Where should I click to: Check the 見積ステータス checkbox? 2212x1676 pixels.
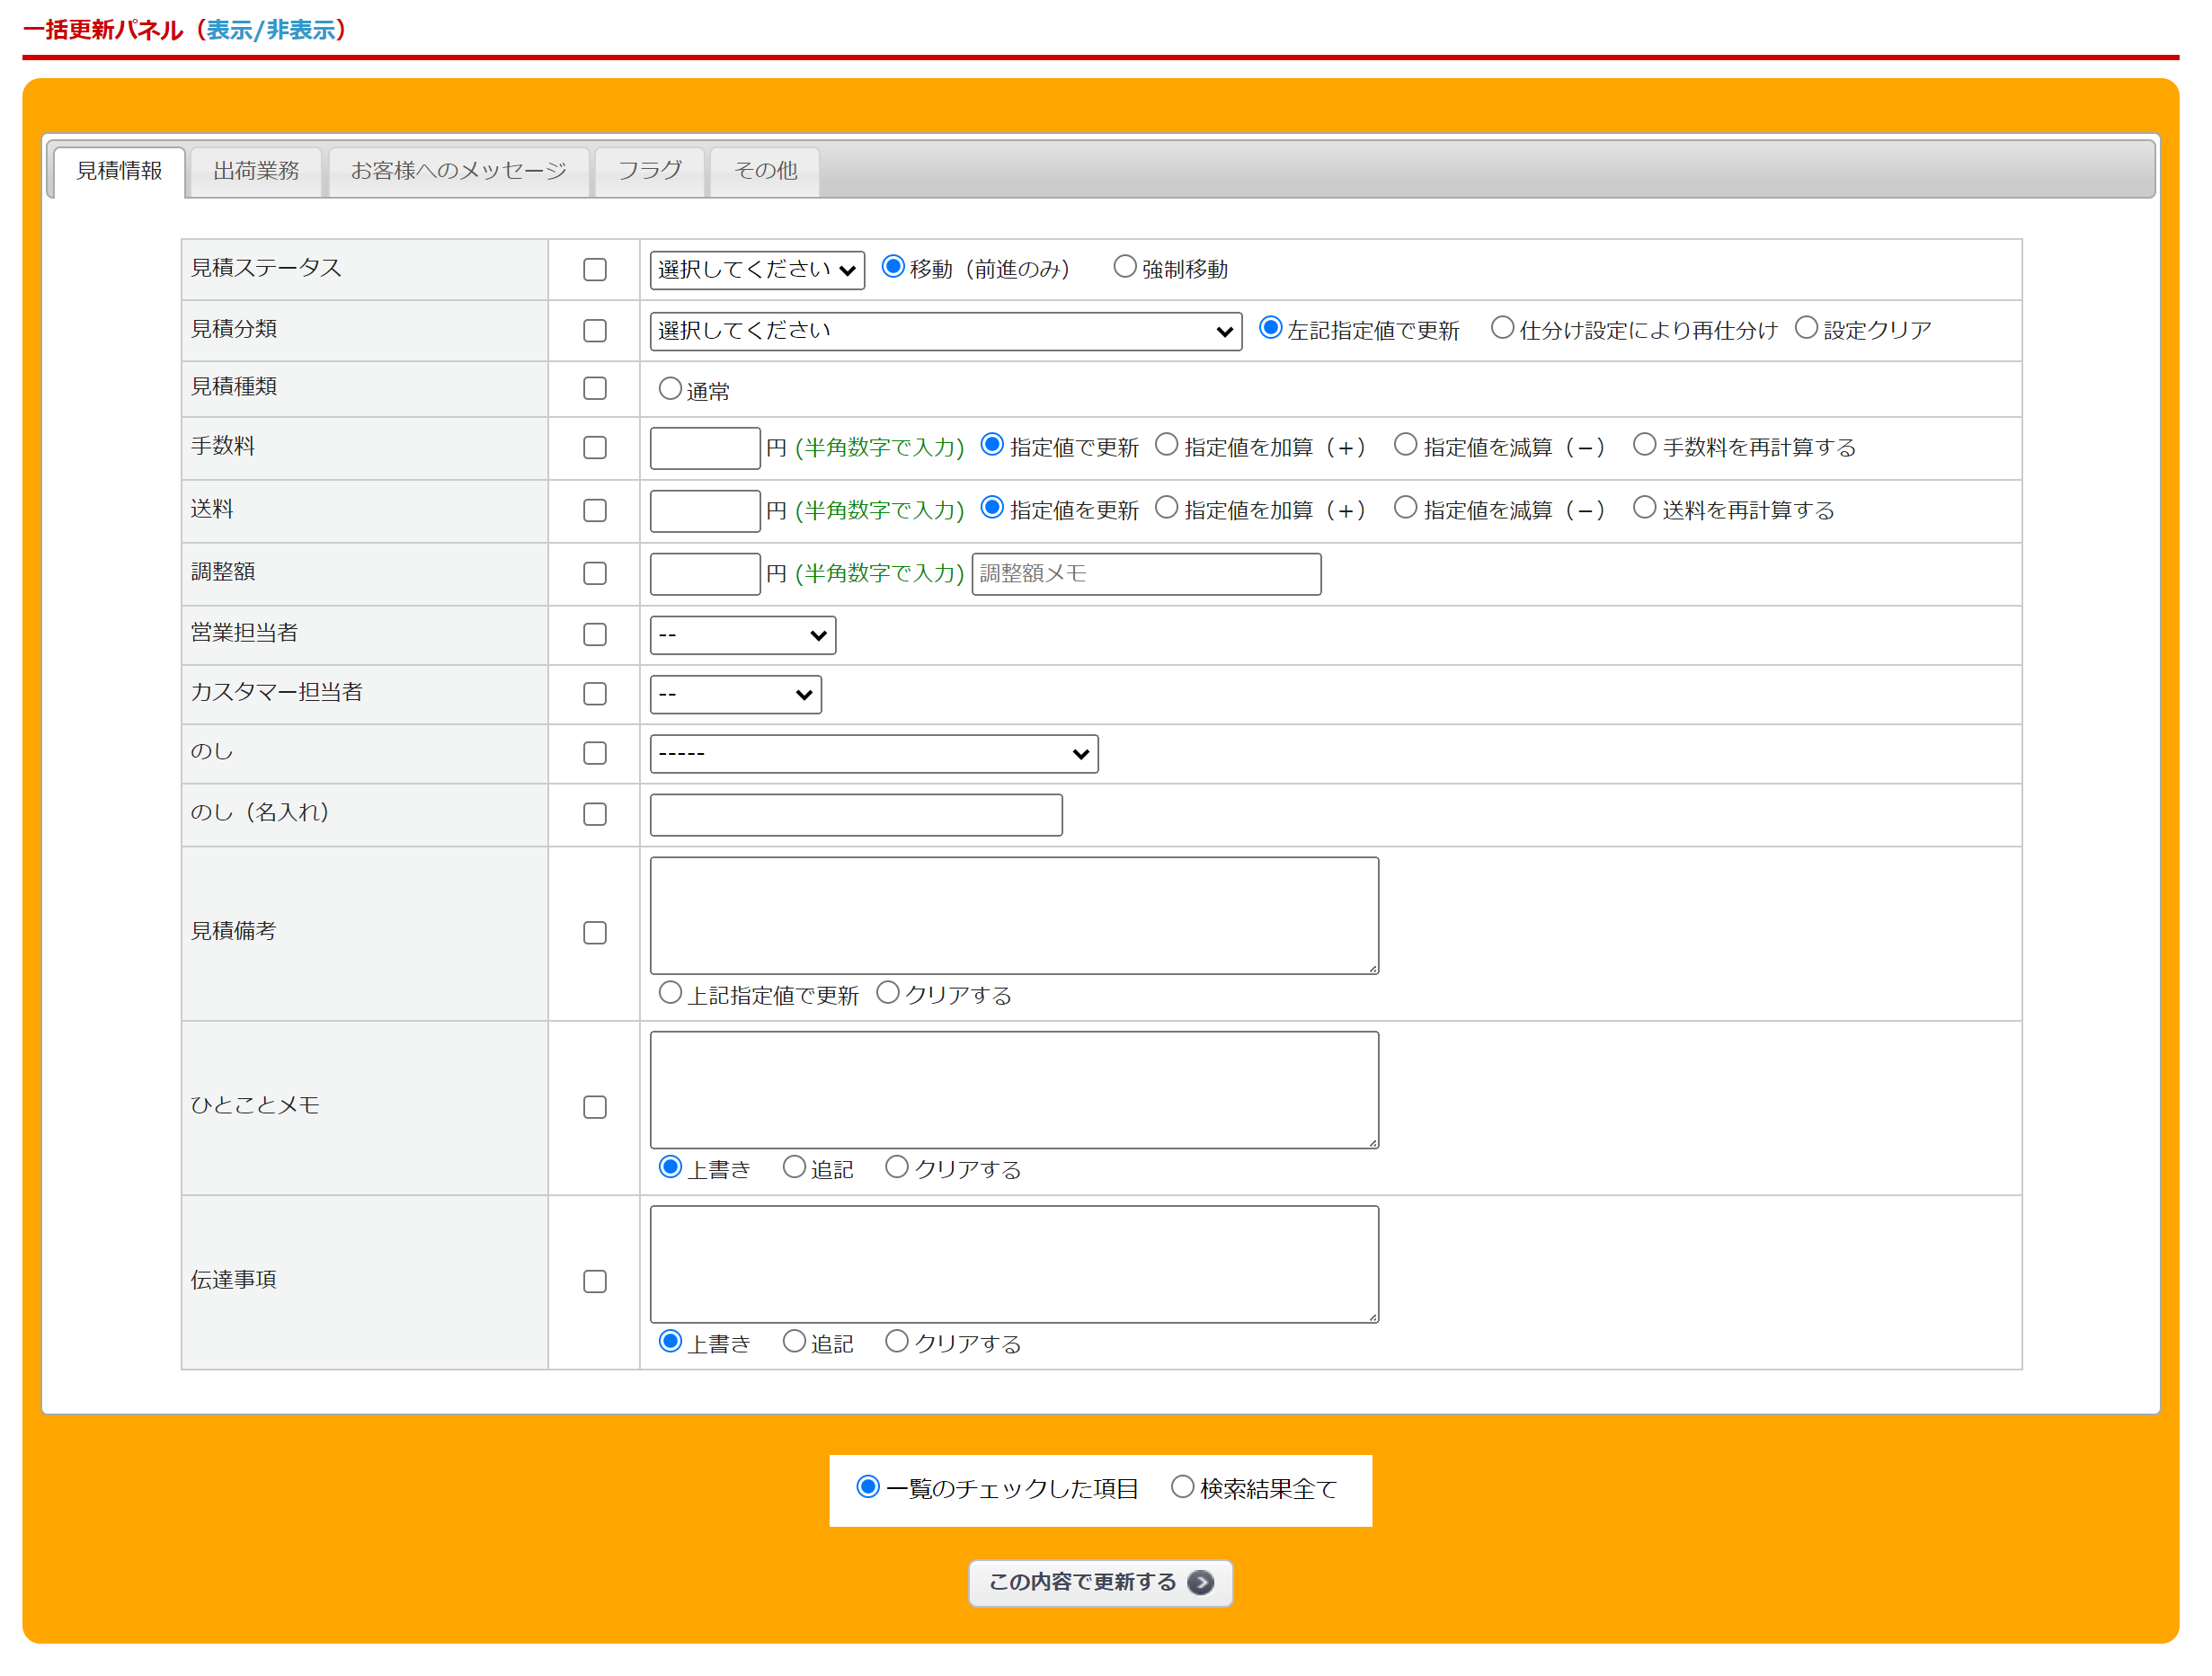coord(595,270)
